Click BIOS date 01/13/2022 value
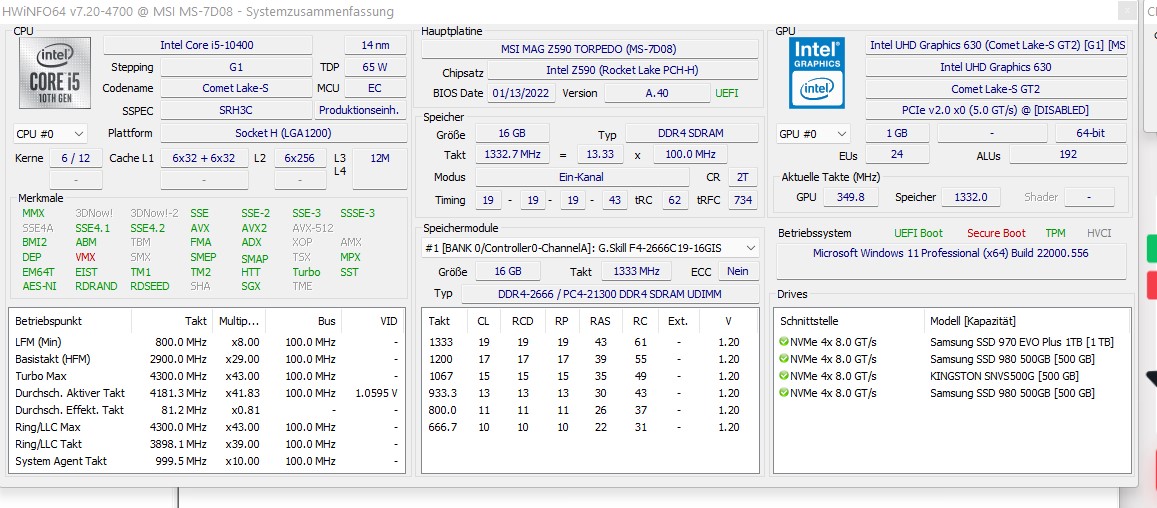The height and width of the screenshot is (508, 1157). point(522,93)
